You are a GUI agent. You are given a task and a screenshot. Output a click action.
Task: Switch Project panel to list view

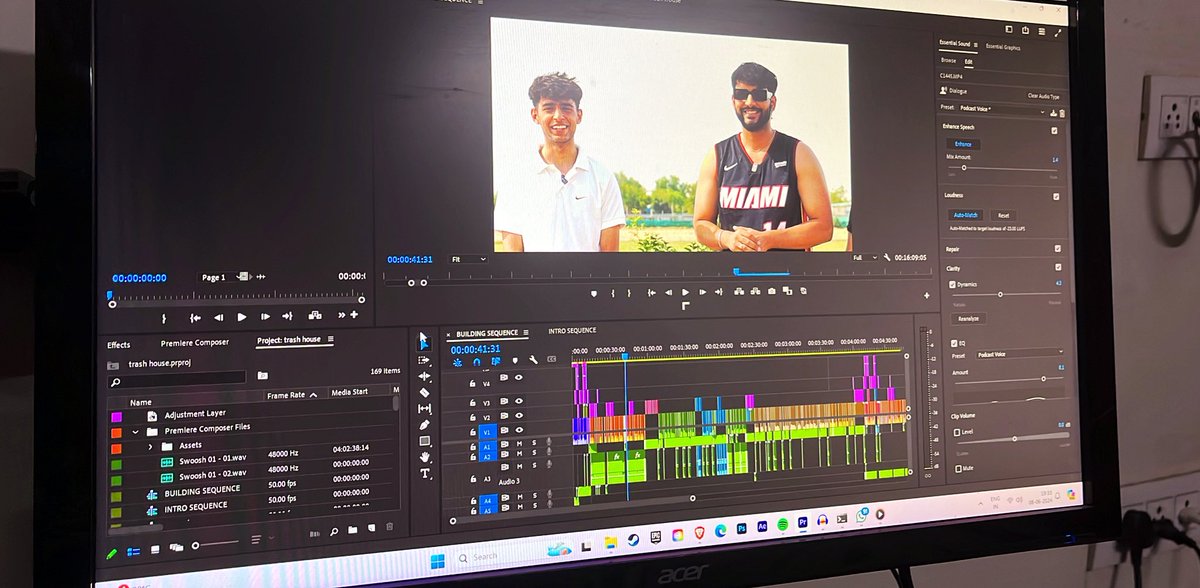(133, 551)
